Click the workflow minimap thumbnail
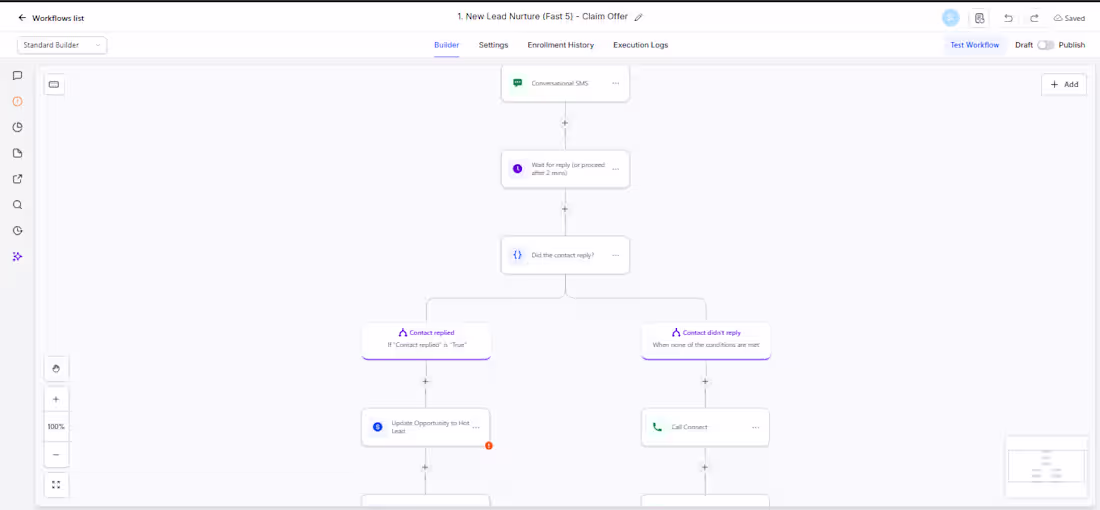 click(x=1046, y=469)
